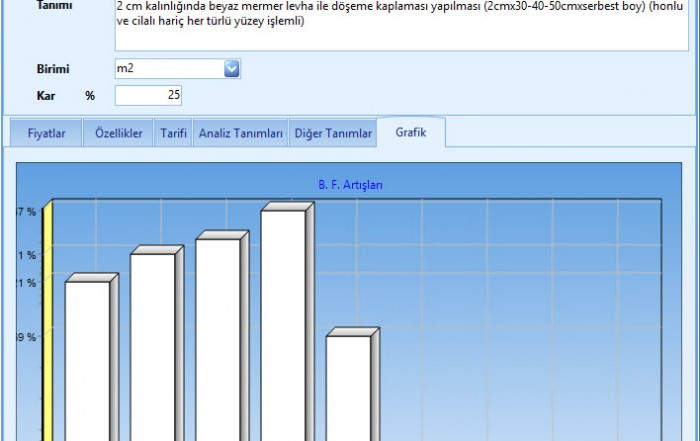
Task: Select the Grafik tab
Action: click(x=411, y=132)
